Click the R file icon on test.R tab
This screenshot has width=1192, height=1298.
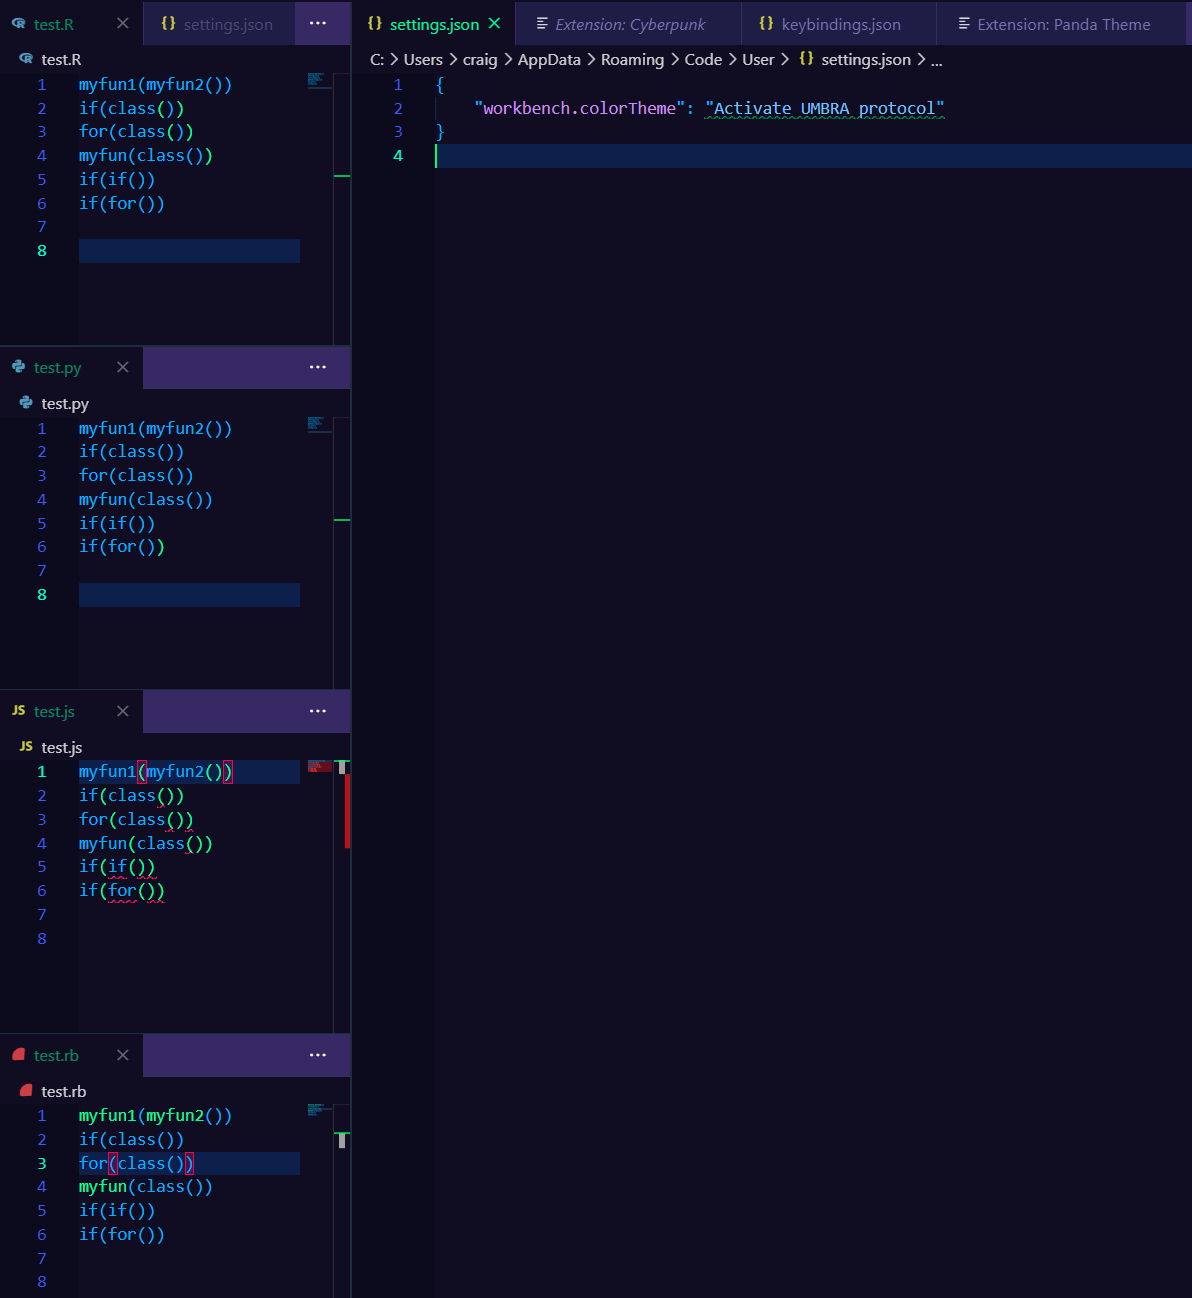[19, 23]
